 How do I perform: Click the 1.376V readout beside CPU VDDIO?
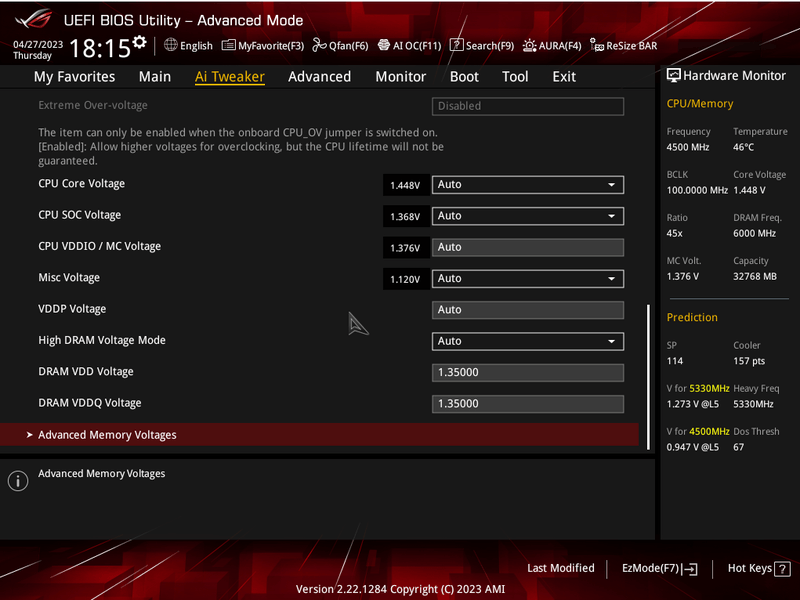(x=405, y=248)
